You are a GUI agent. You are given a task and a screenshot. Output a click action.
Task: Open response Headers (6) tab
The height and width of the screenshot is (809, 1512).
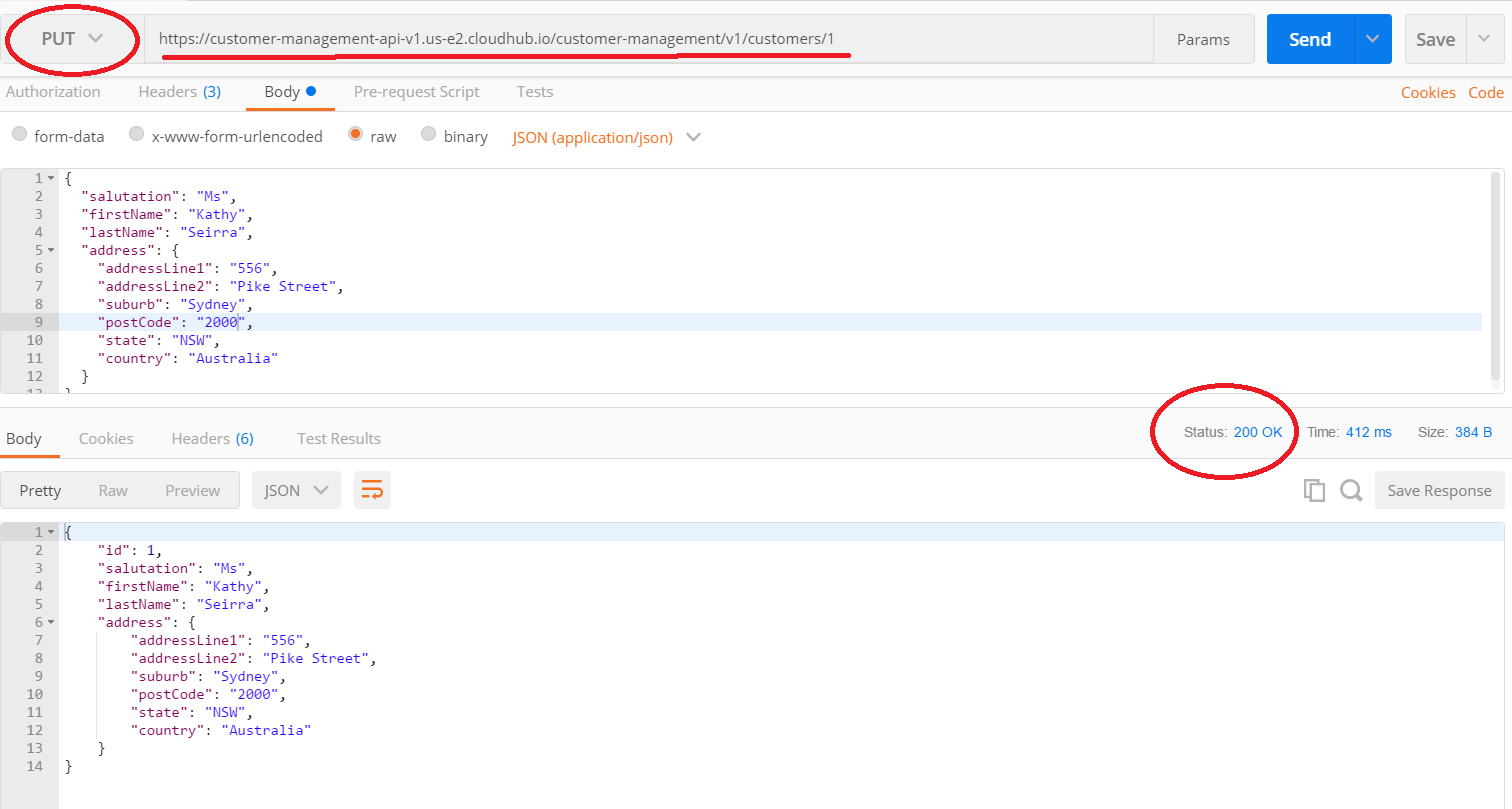212,438
